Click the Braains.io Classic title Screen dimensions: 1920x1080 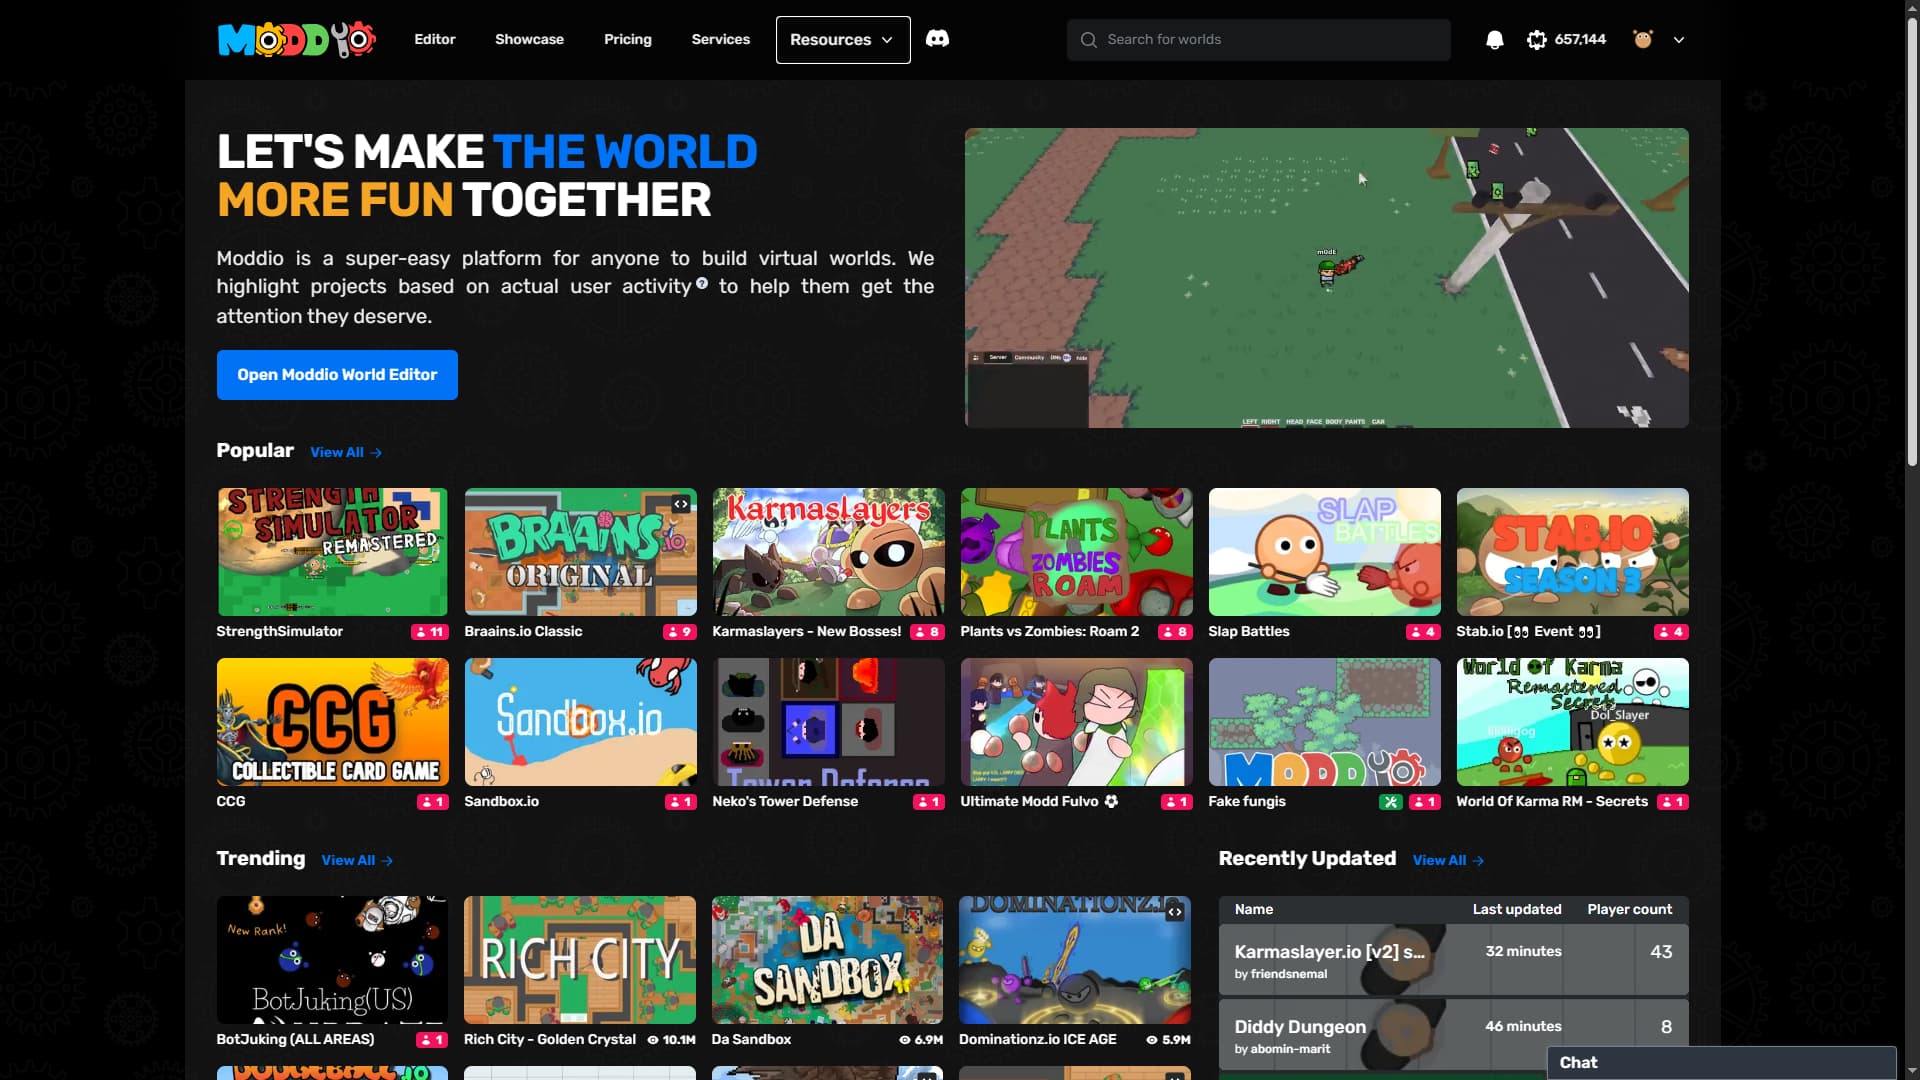(x=523, y=631)
